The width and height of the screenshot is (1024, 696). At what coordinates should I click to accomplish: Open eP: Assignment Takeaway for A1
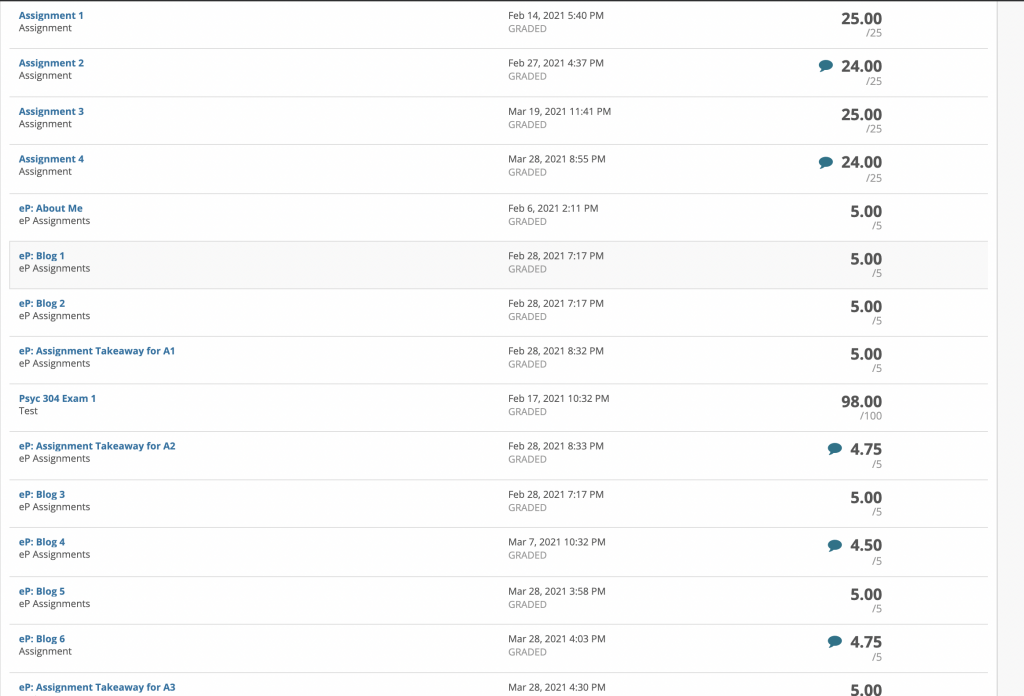pyautogui.click(x=97, y=351)
